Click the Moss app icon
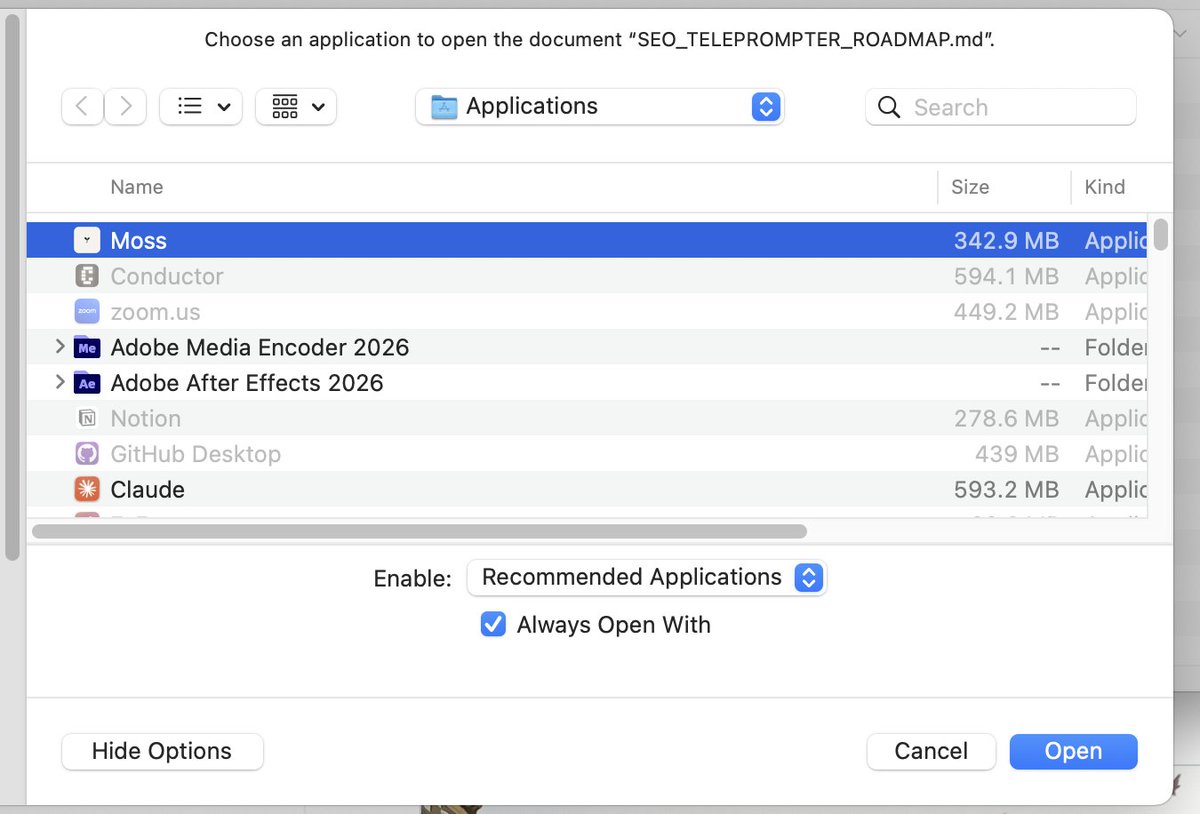 [87, 240]
